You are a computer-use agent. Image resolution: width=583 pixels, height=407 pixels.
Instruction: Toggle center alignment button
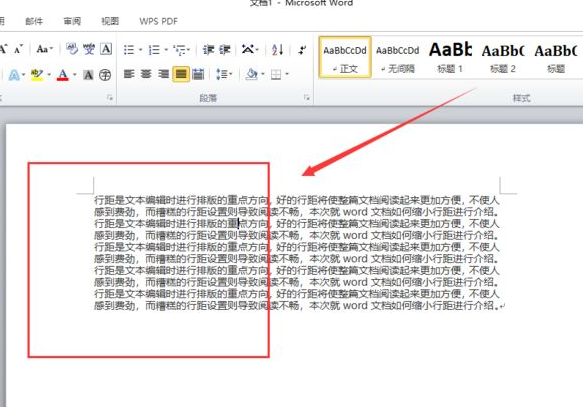[x=146, y=74]
